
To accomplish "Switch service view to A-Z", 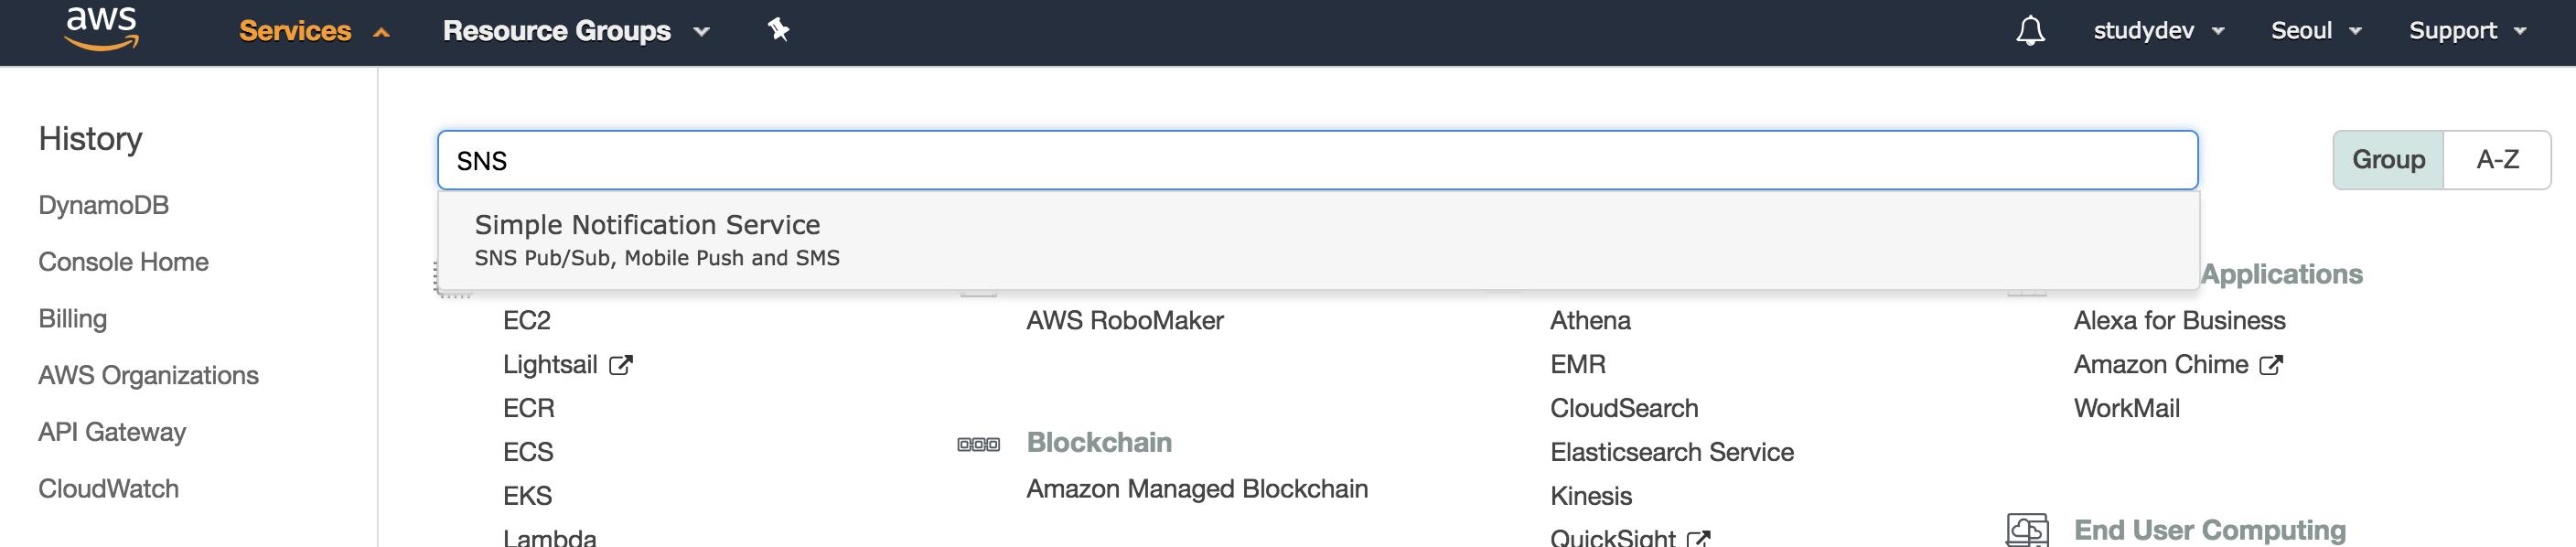I will tap(2496, 160).
